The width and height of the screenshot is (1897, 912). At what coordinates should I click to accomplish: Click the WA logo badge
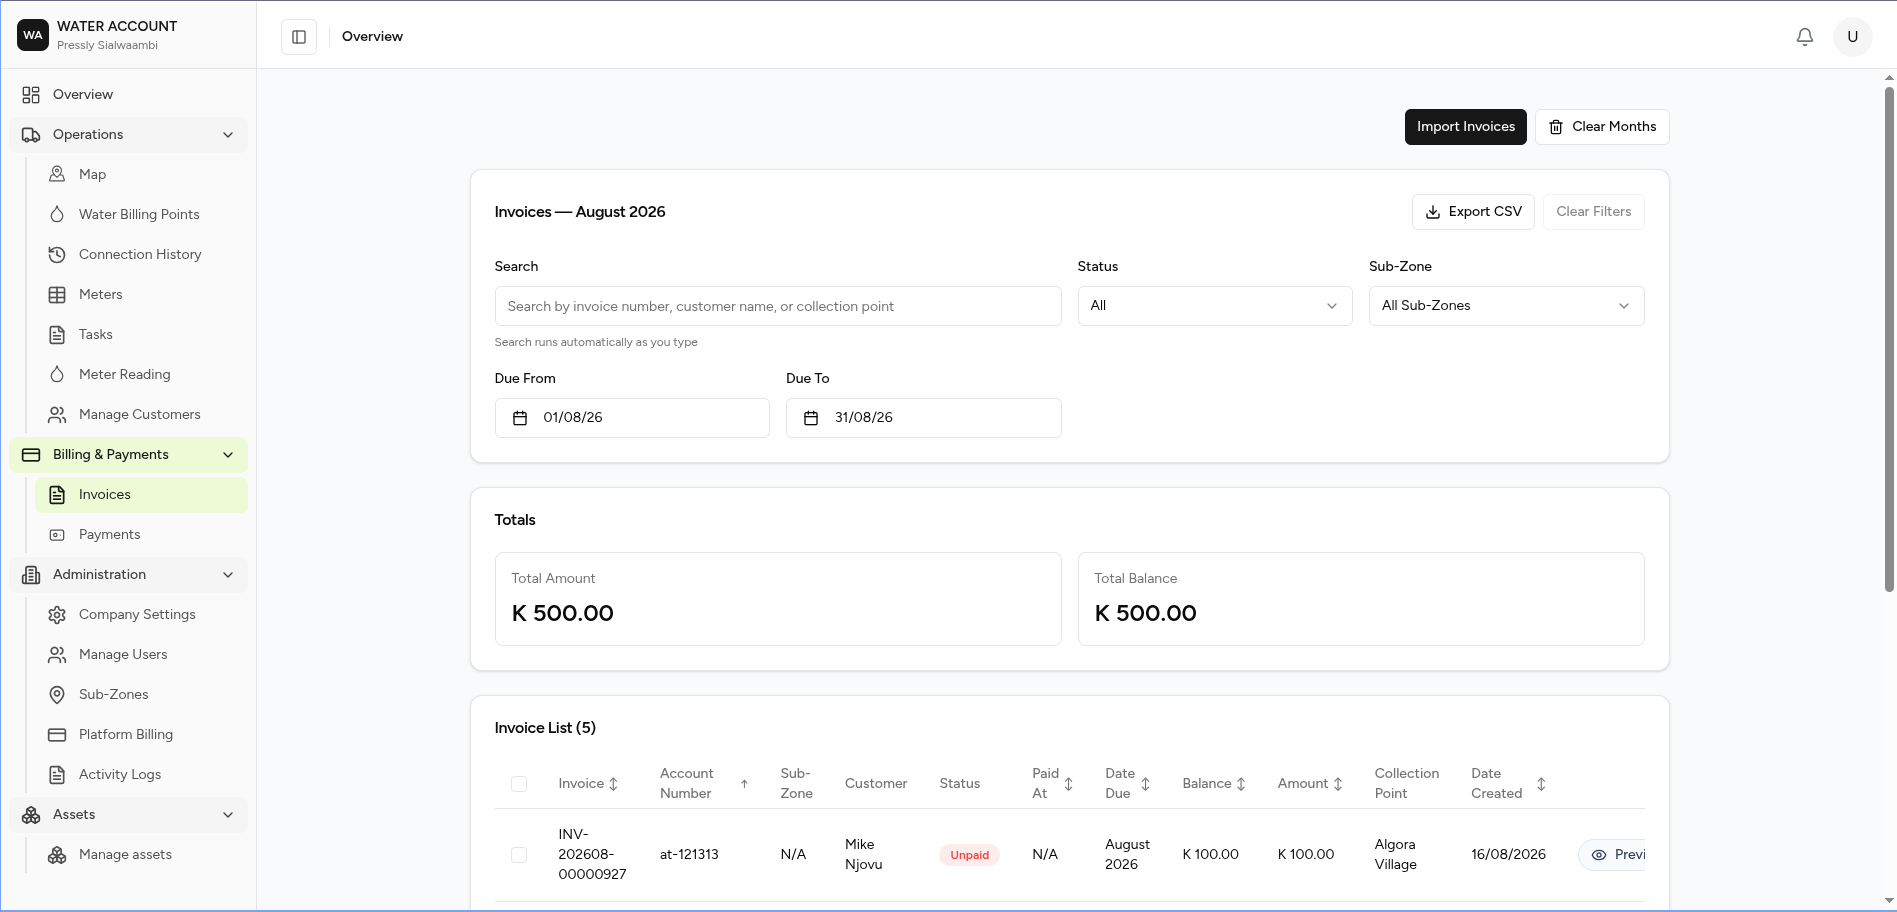[33, 35]
